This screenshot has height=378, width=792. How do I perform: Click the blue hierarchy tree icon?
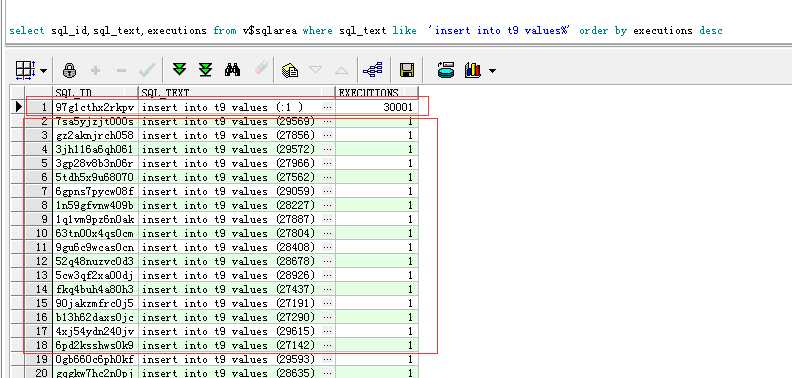(373, 70)
